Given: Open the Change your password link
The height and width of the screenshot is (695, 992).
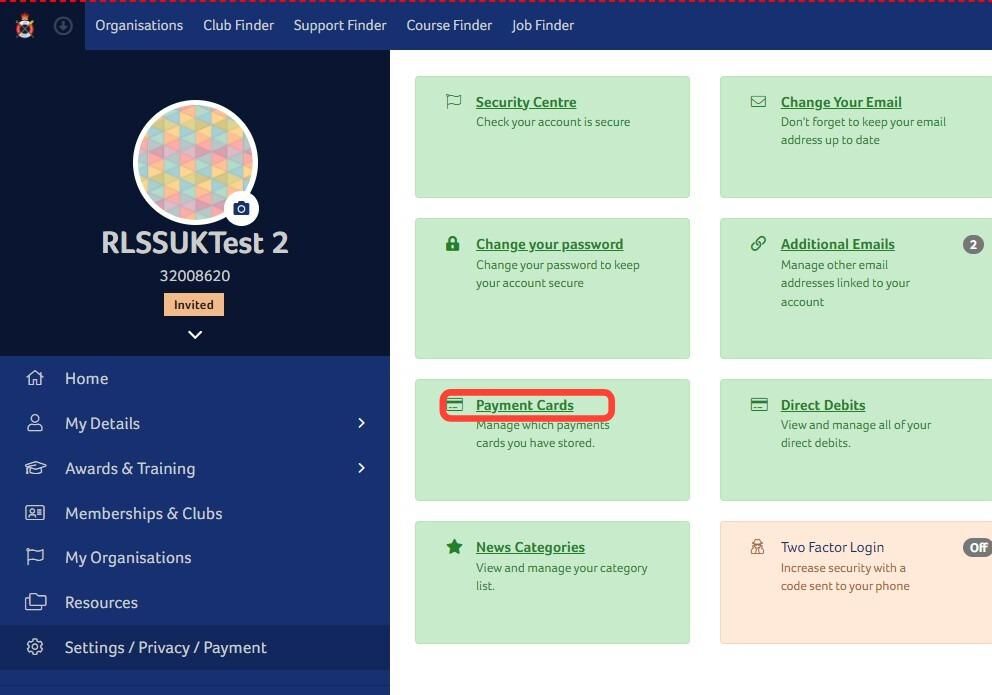Looking at the screenshot, I should click(x=549, y=244).
